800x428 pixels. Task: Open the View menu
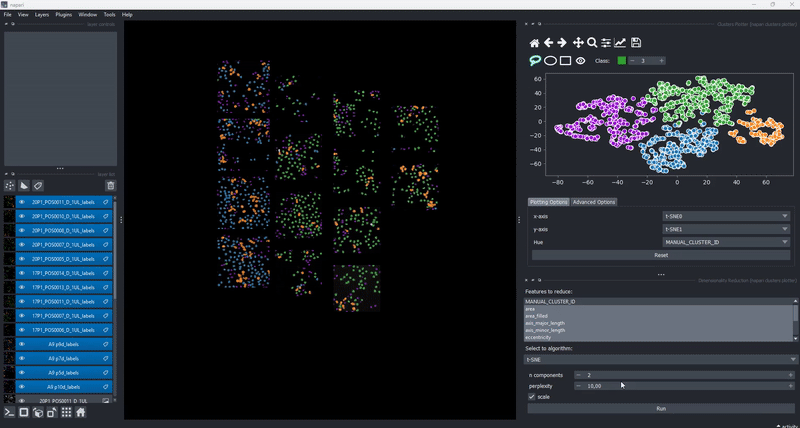pos(23,15)
